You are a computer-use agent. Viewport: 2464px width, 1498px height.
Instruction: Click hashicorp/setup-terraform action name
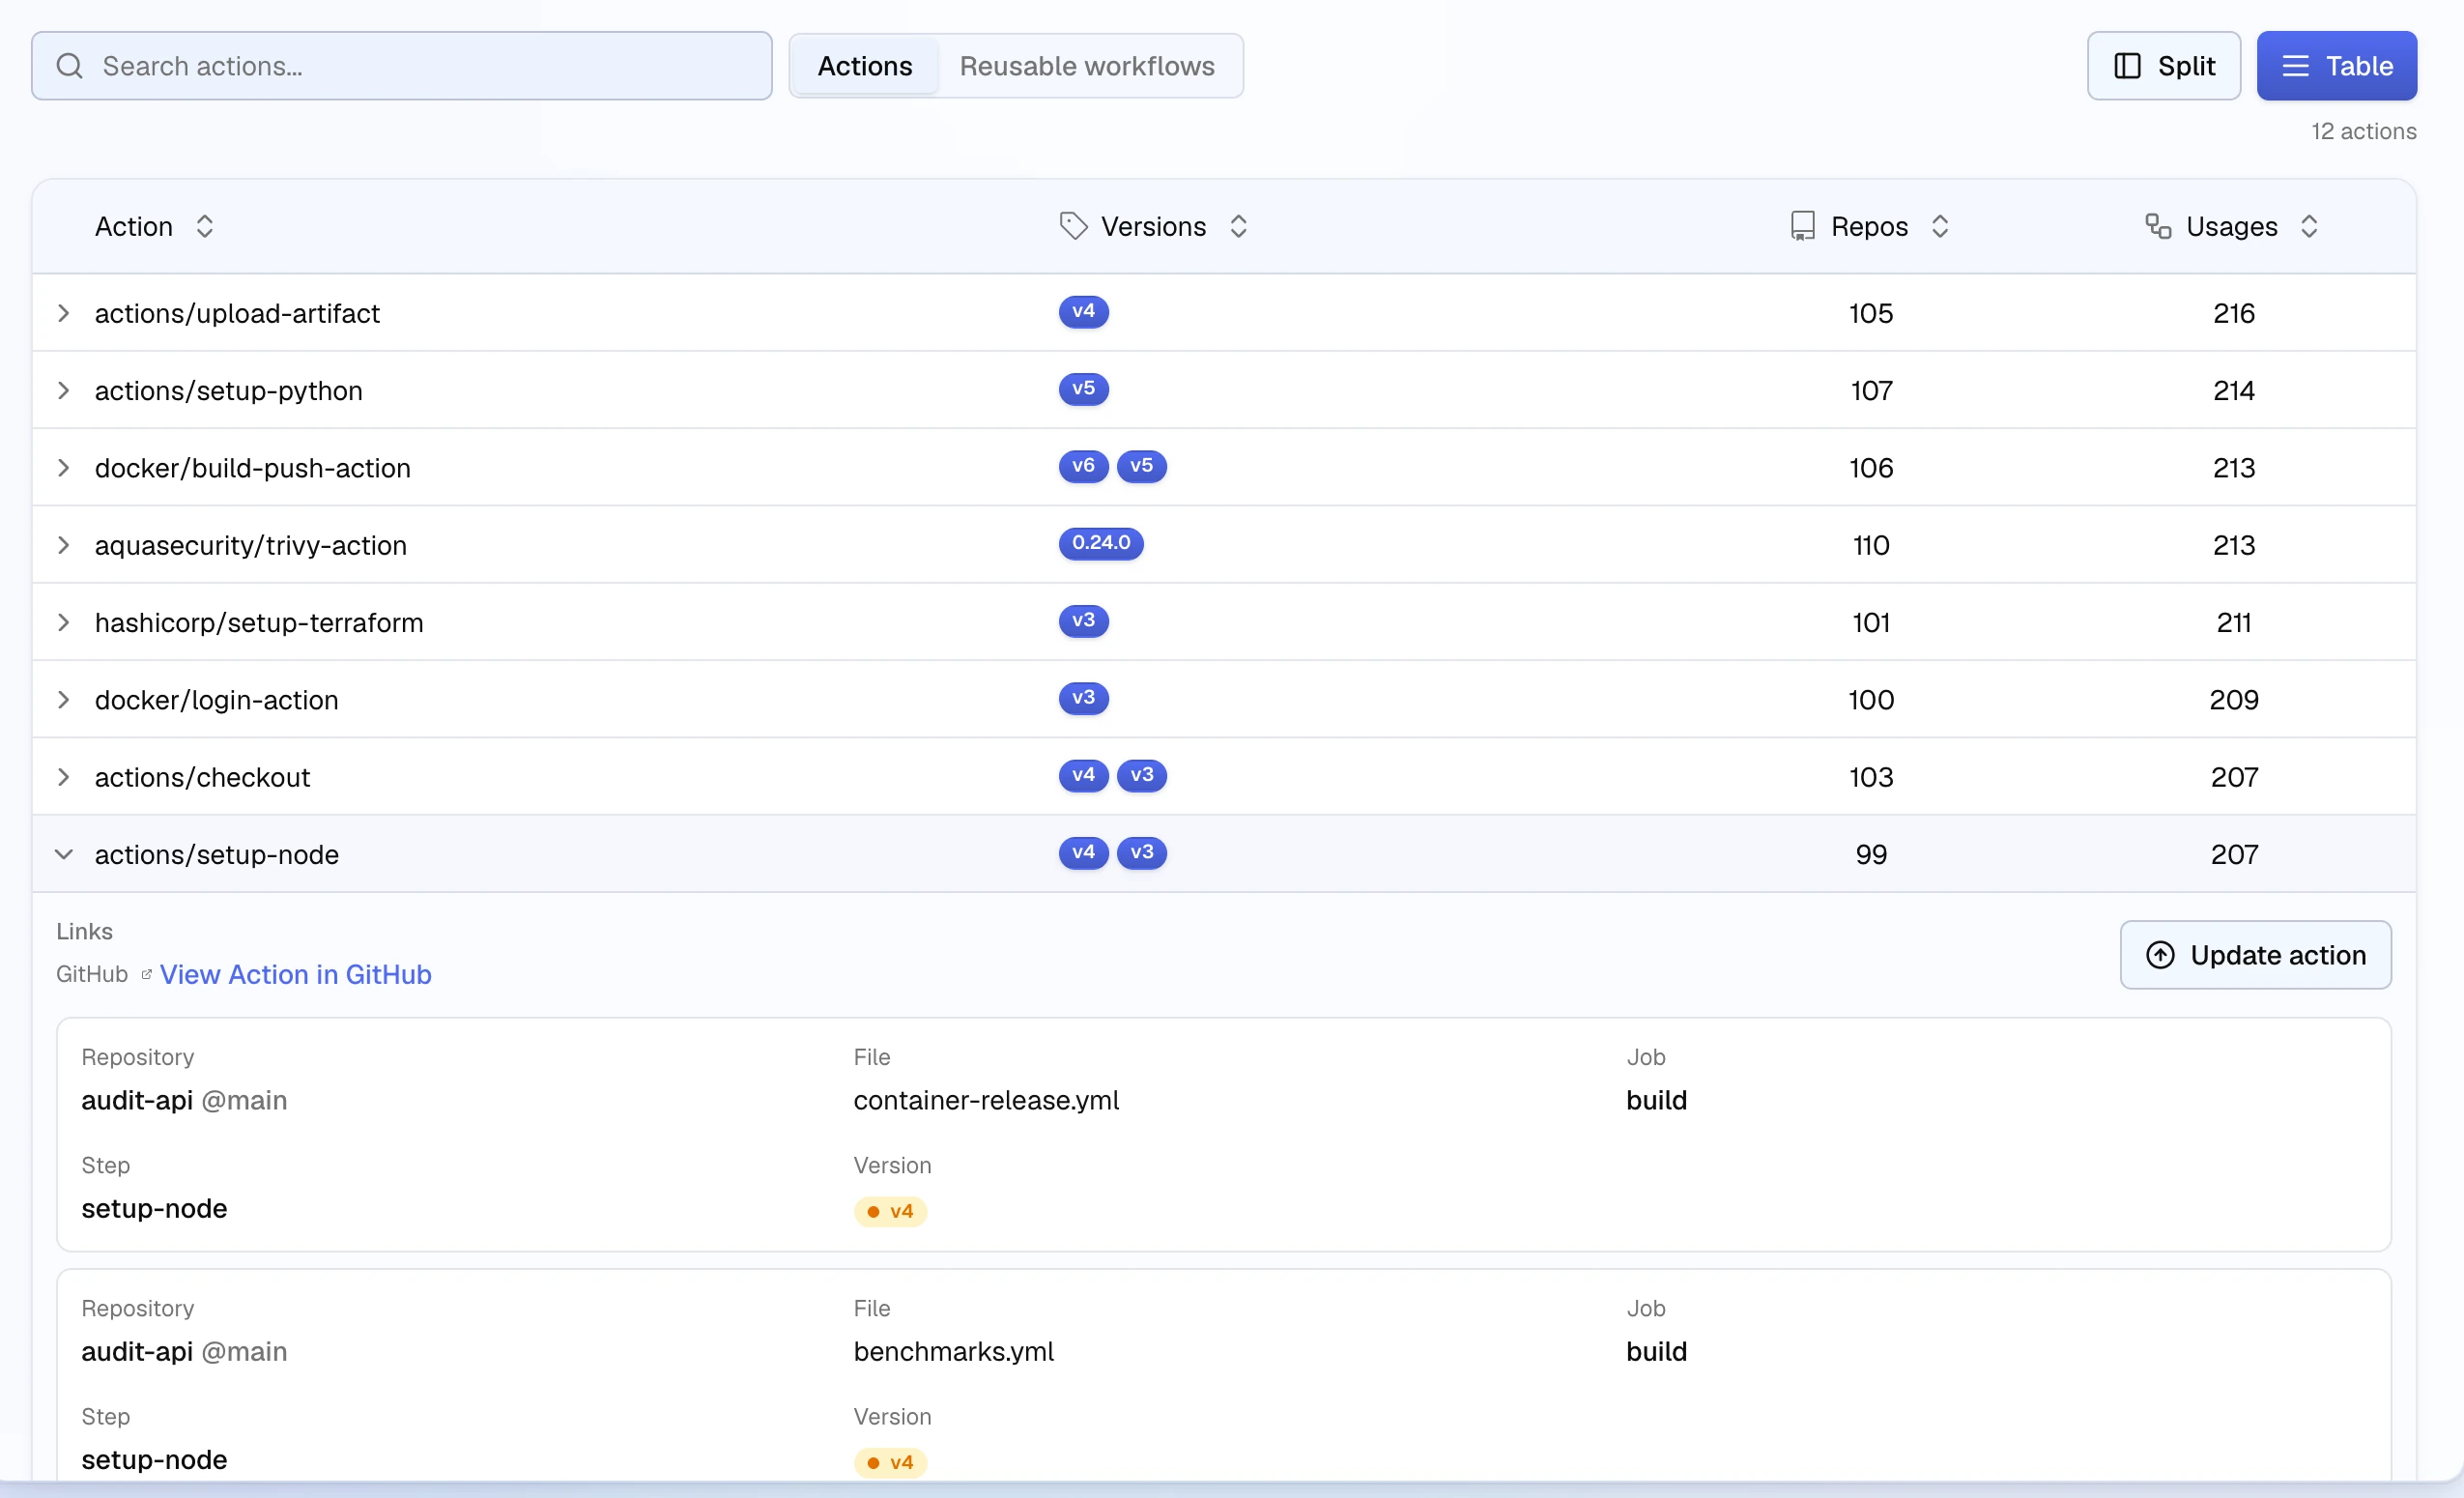pos(259,622)
